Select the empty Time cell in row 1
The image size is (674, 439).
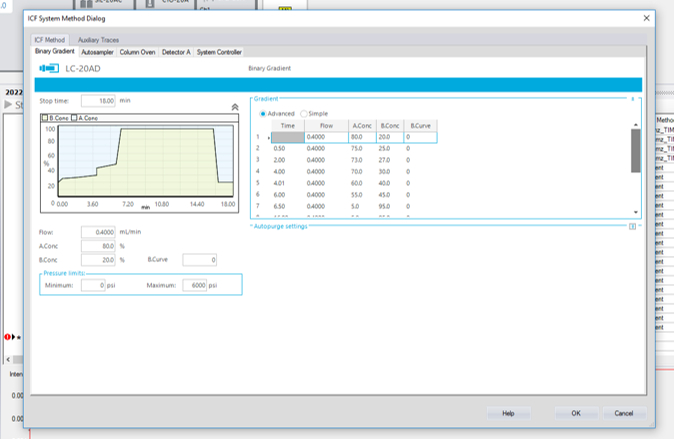pyautogui.click(x=288, y=137)
